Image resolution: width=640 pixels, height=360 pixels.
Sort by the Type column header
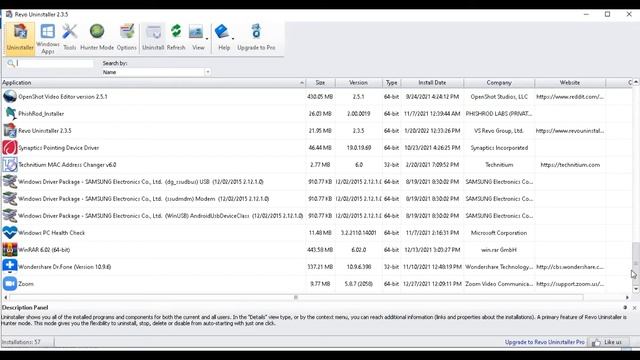click(391, 82)
